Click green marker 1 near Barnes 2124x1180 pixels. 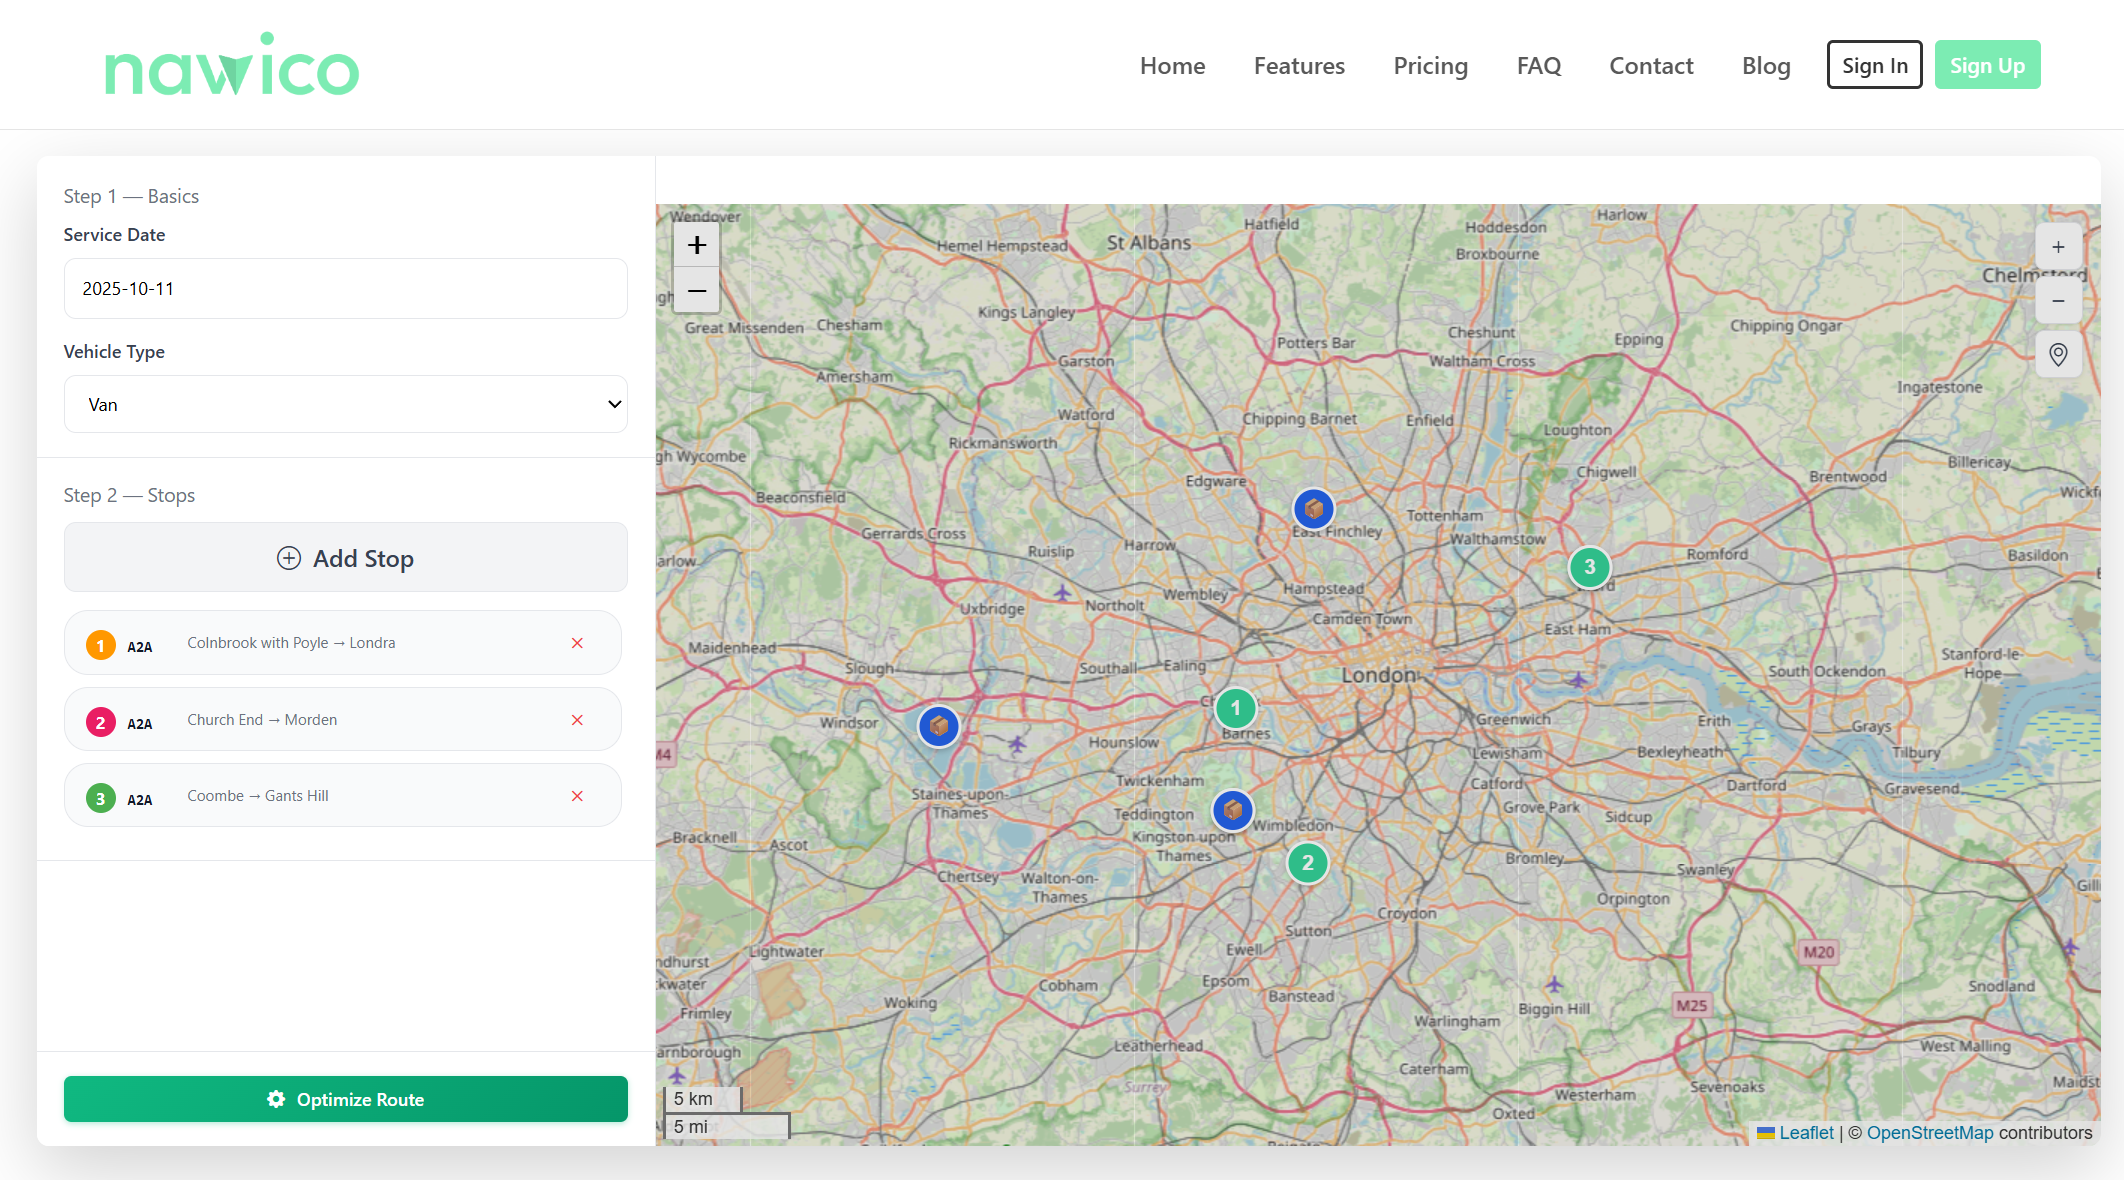(x=1235, y=708)
